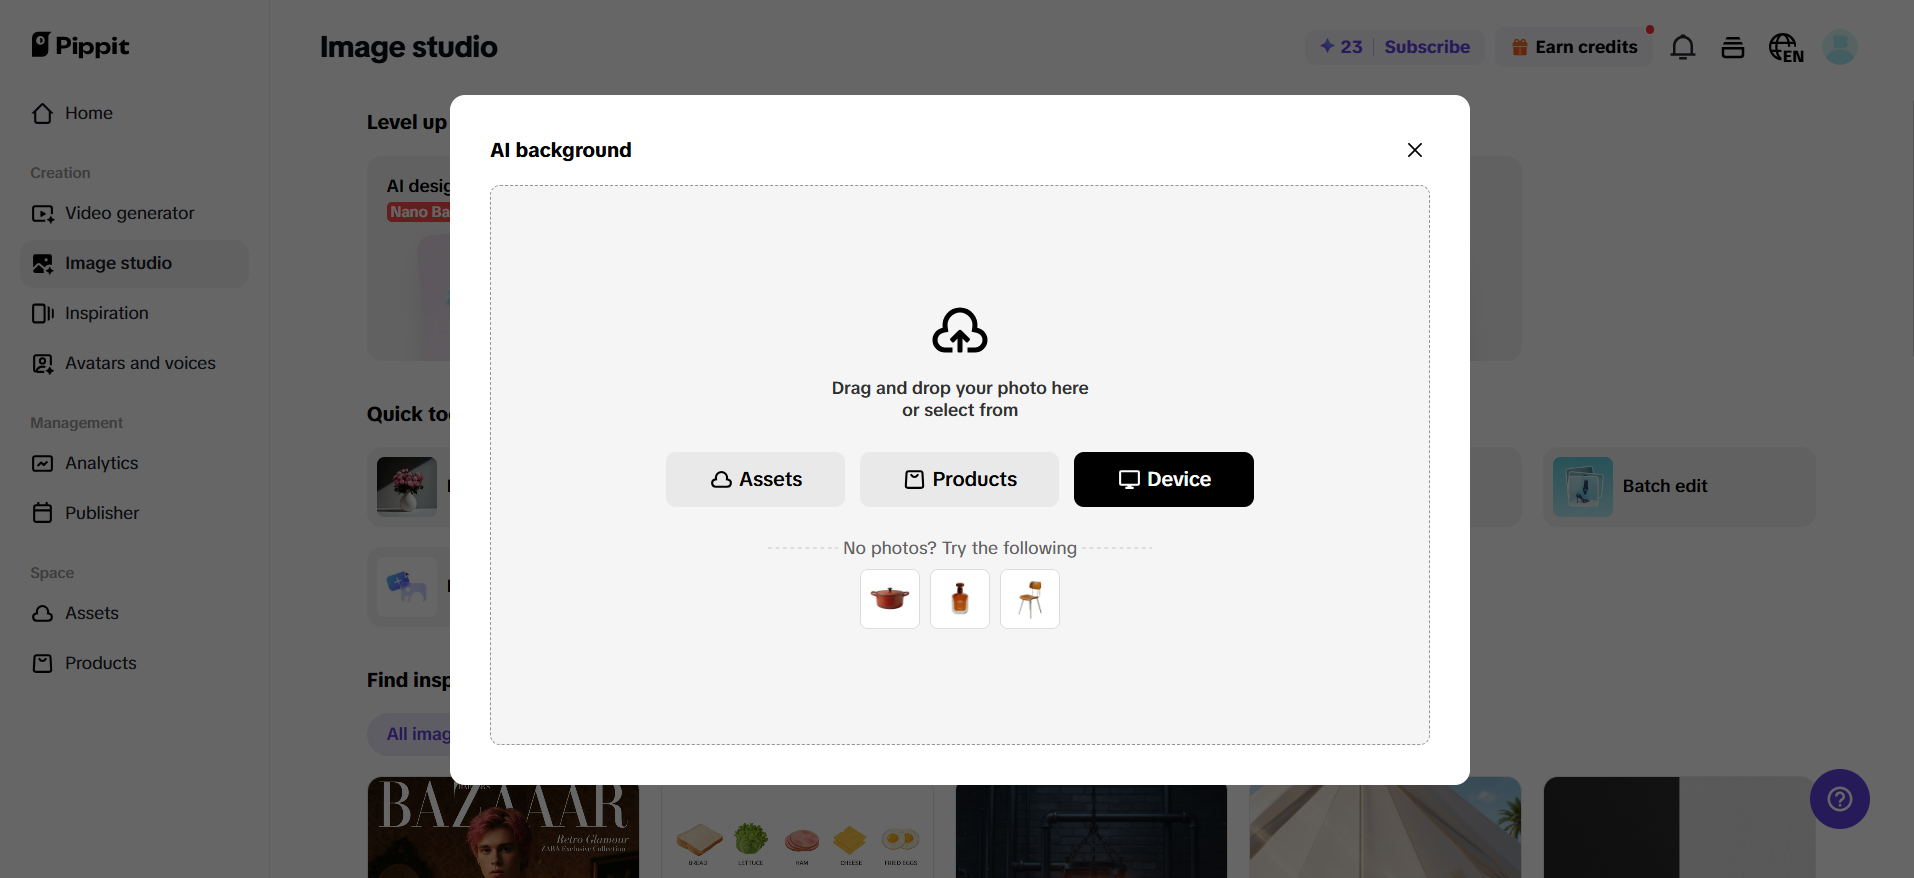Open Avatars and voices page
Screen dimensions: 1914x878
pyautogui.click(x=134, y=363)
